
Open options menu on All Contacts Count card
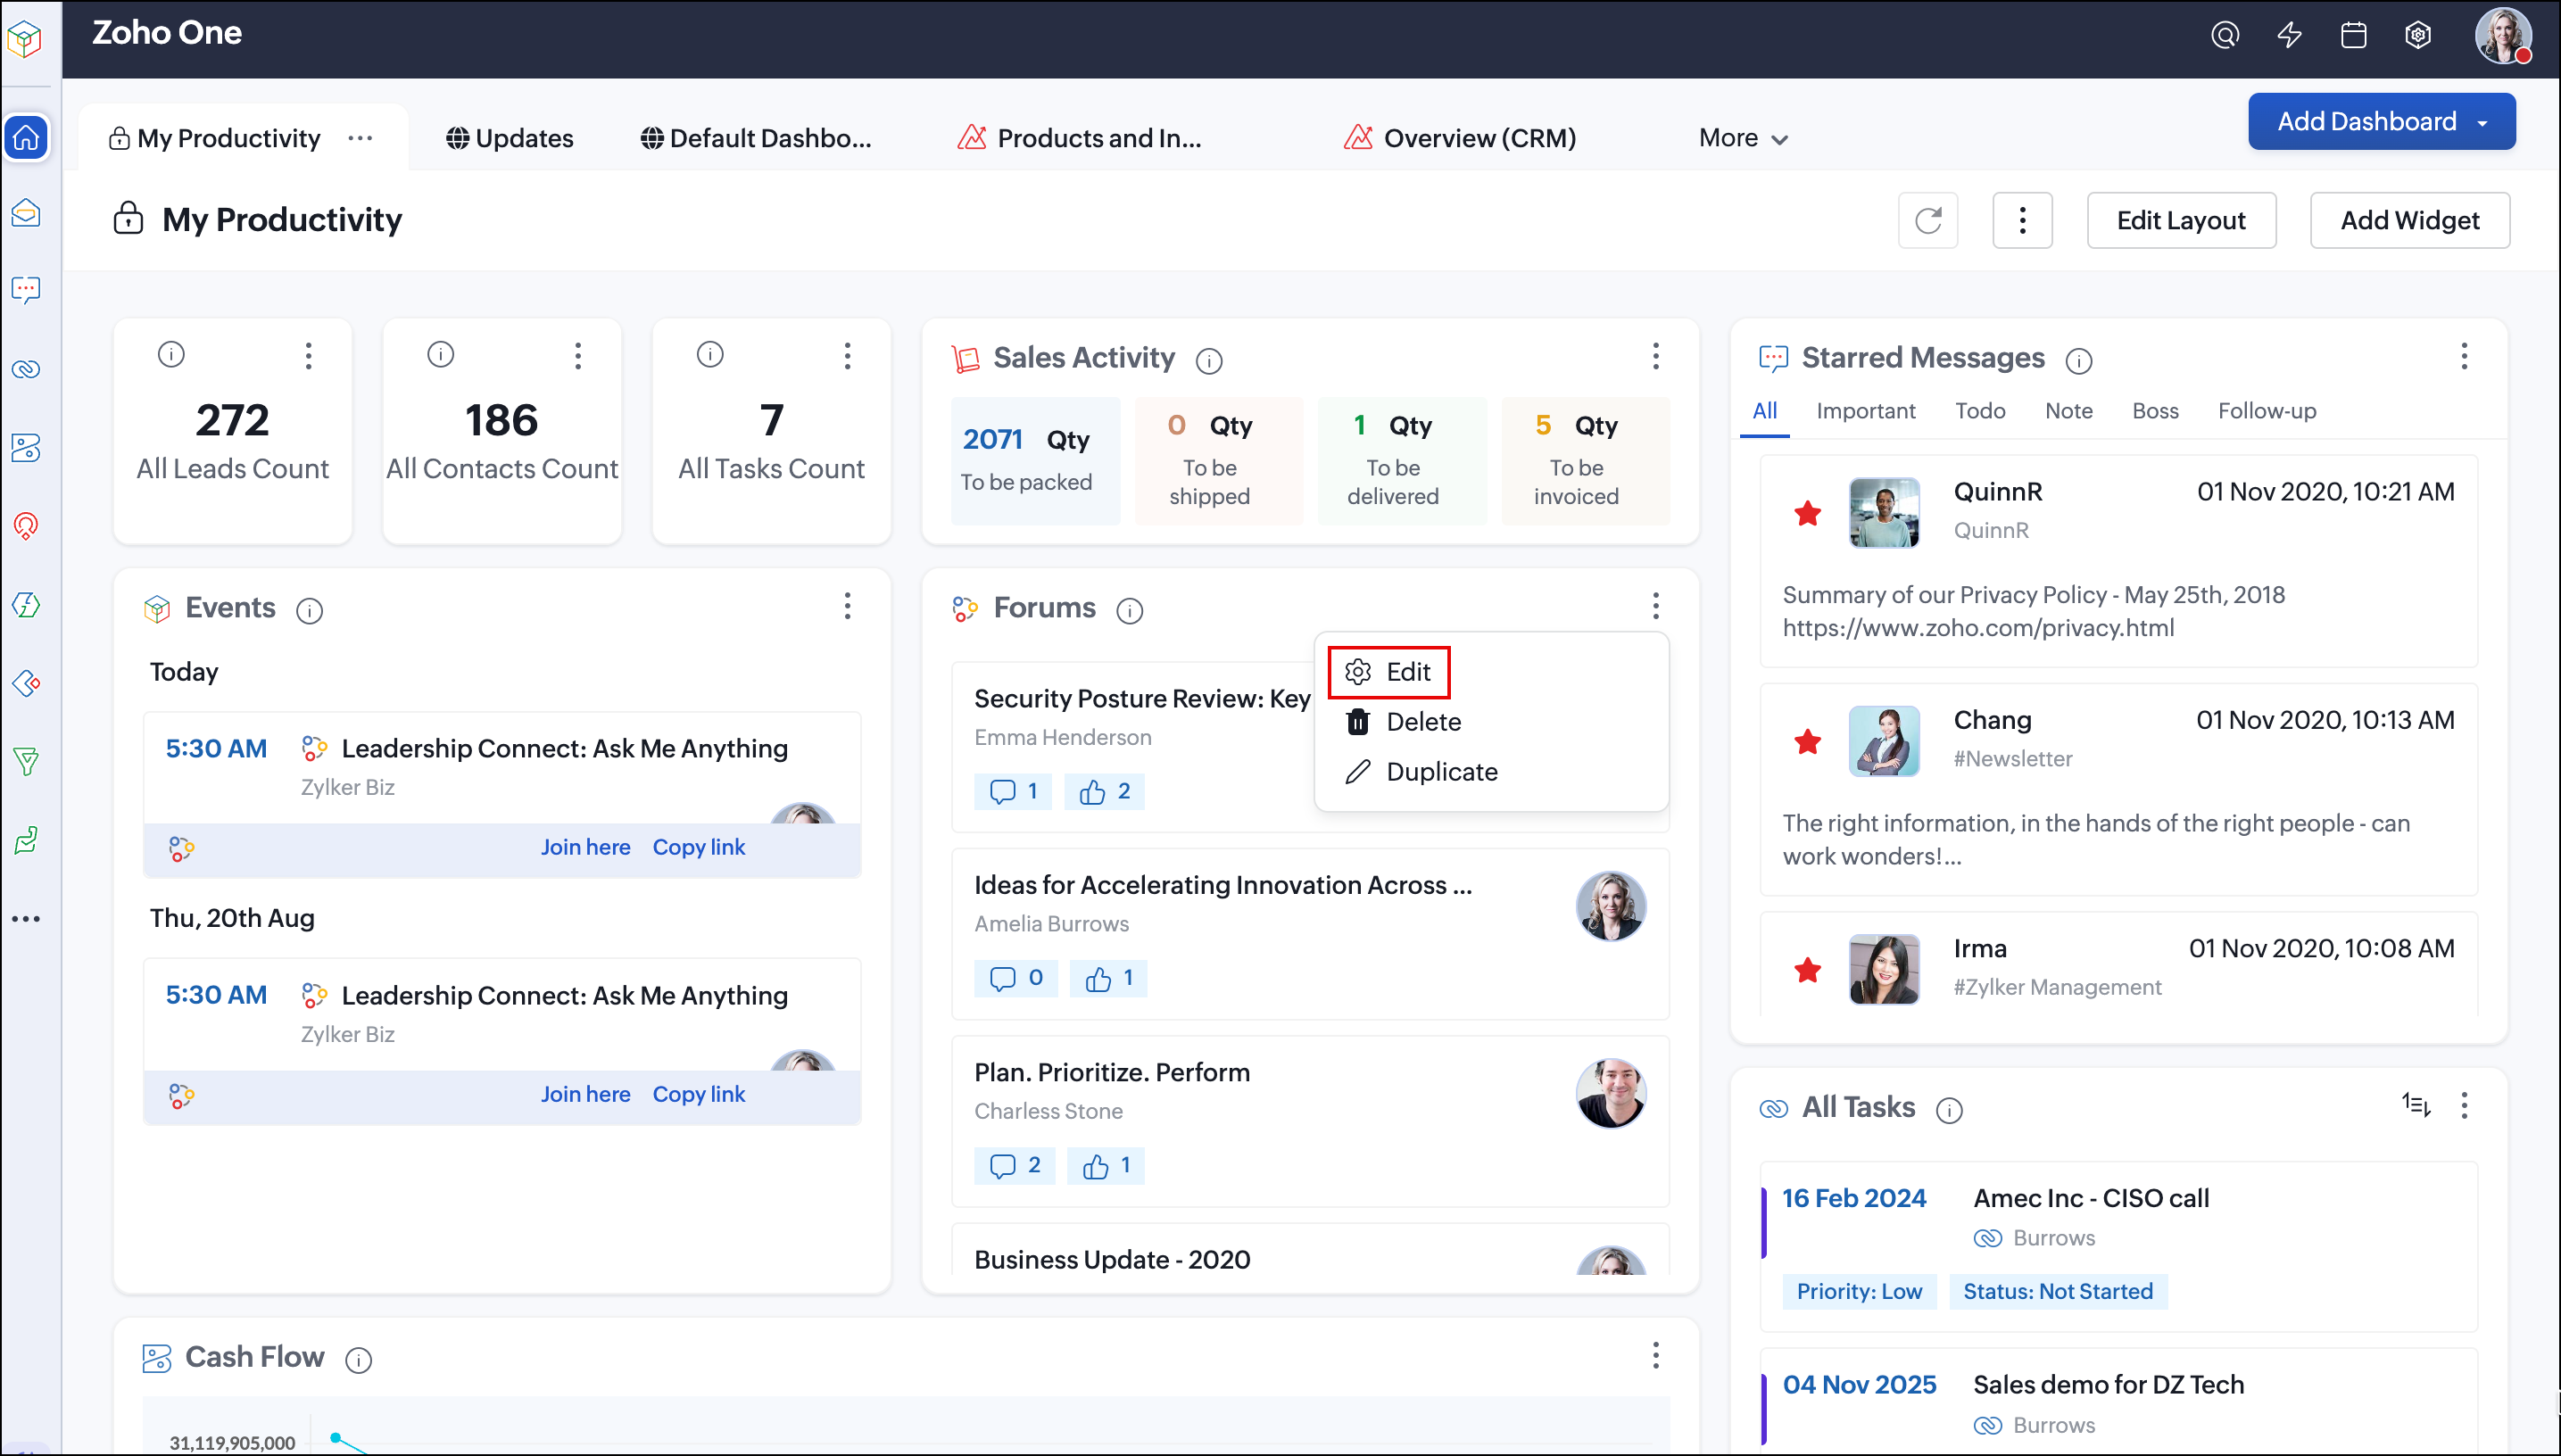(x=577, y=356)
